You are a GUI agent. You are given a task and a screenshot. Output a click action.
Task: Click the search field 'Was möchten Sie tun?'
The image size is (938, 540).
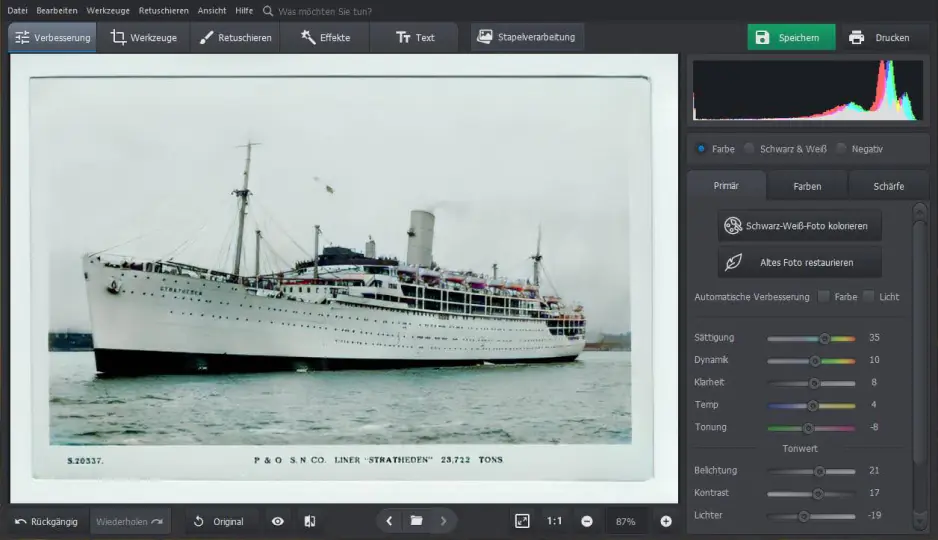pos(325,11)
